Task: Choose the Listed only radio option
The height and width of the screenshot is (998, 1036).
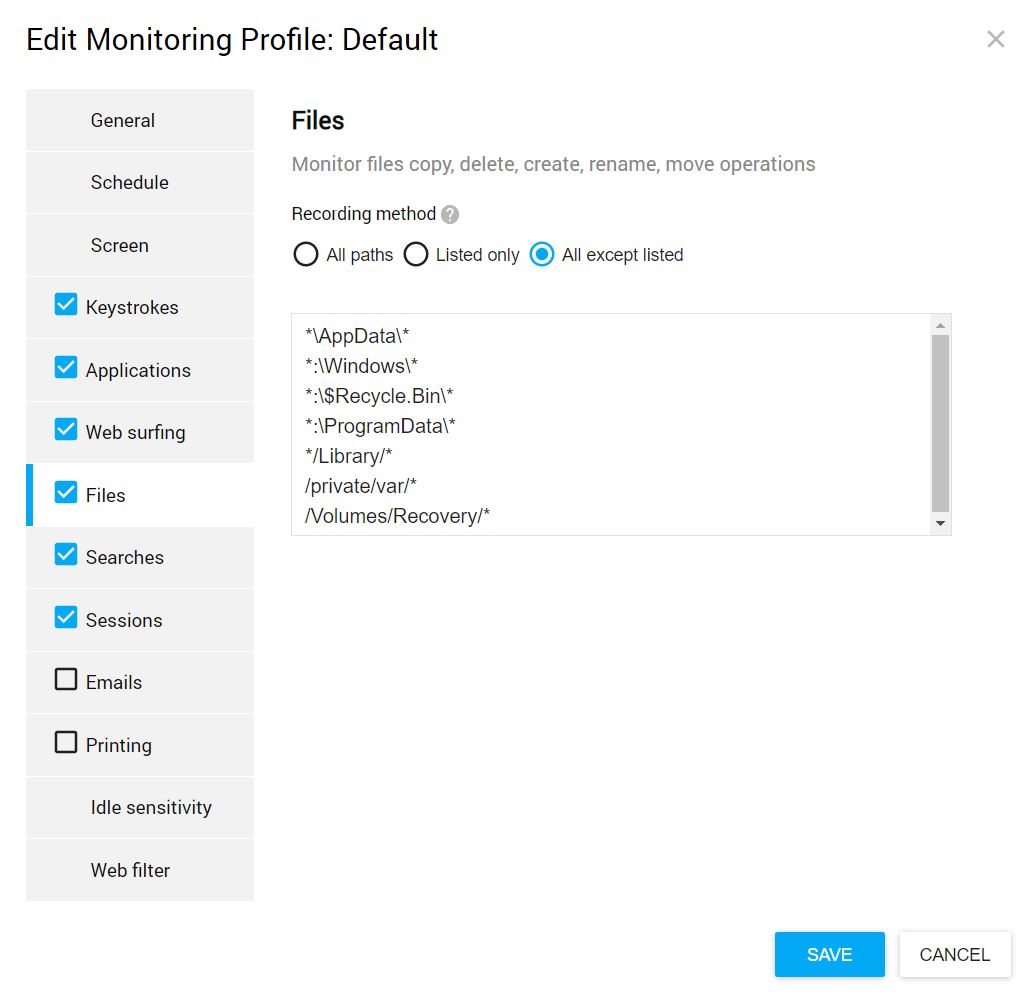Action: pyautogui.click(x=416, y=255)
